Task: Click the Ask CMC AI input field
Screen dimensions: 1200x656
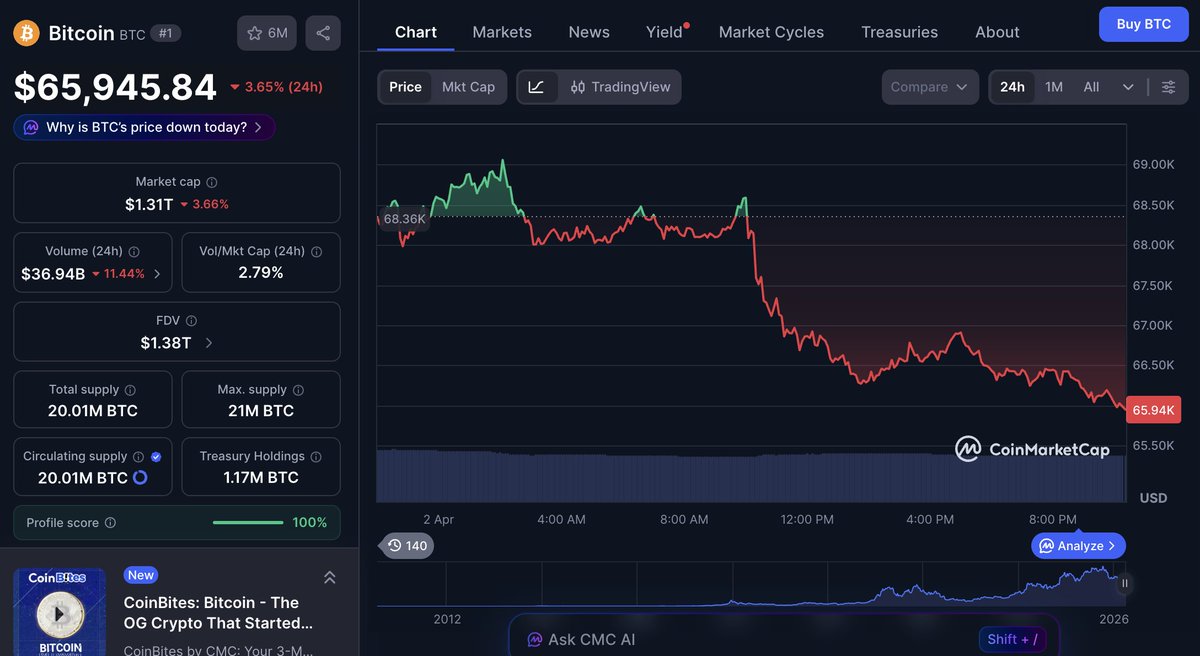Action: coord(784,638)
